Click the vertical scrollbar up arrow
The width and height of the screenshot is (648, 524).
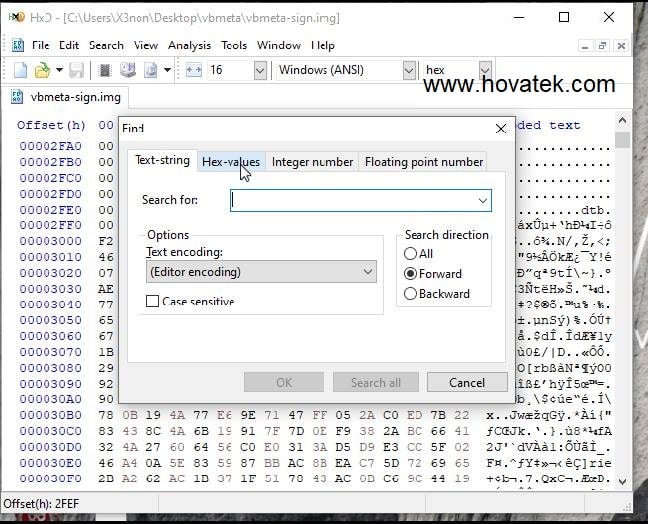[622, 121]
